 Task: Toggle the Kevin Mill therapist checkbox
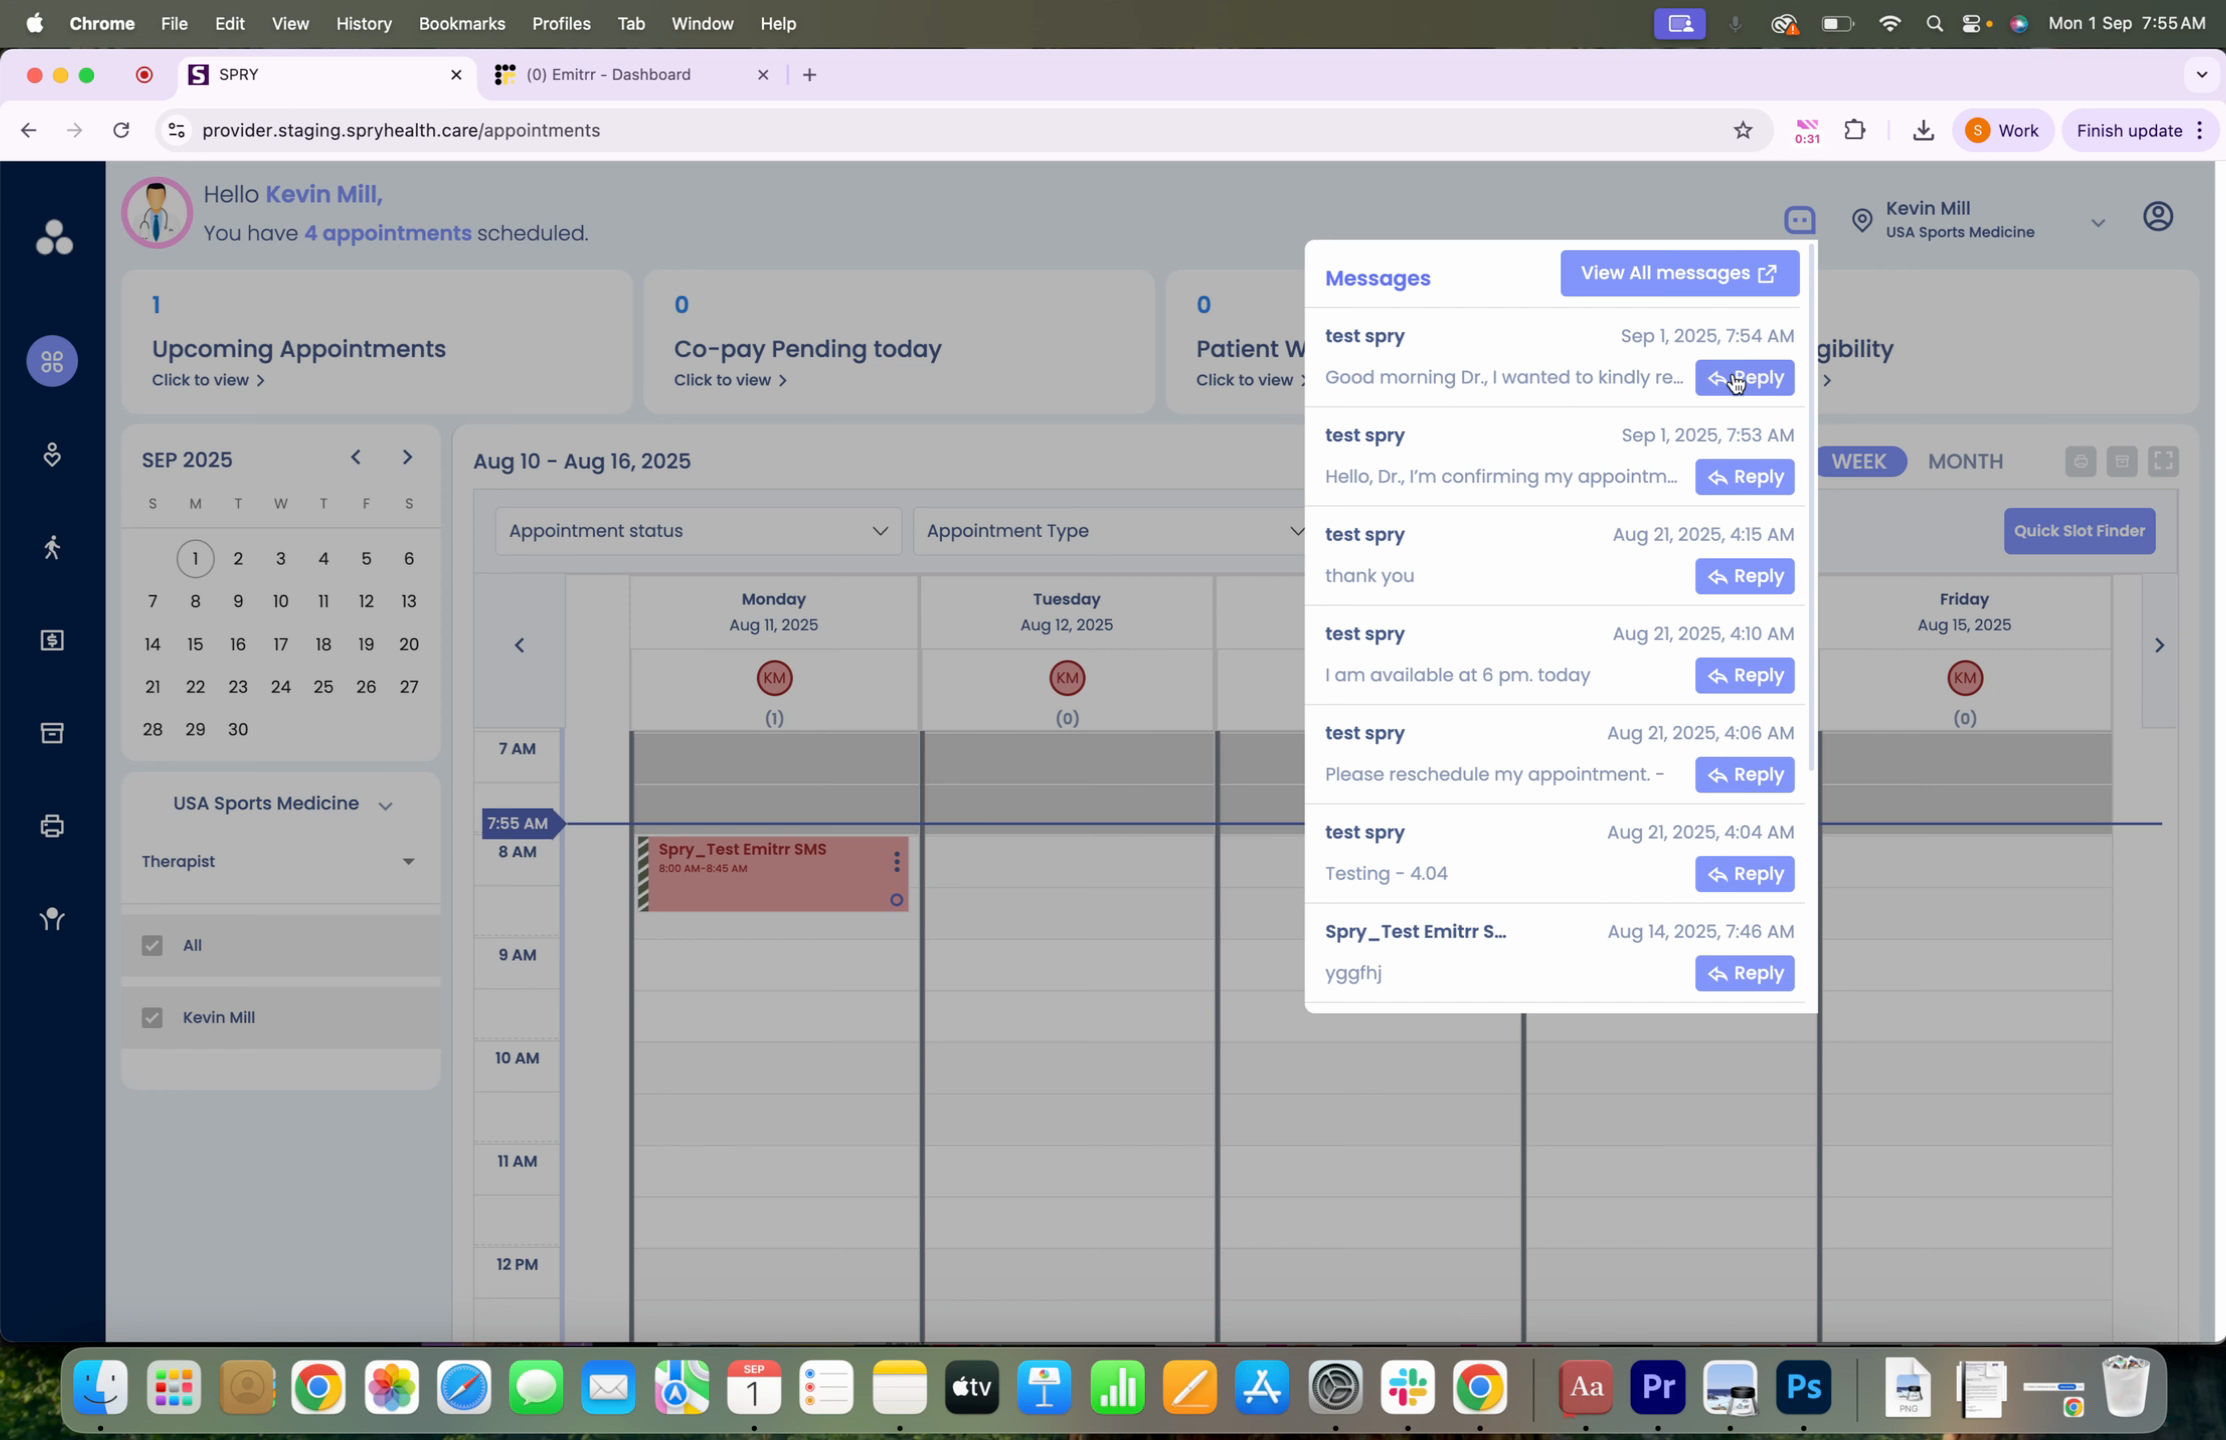tap(152, 1017)
